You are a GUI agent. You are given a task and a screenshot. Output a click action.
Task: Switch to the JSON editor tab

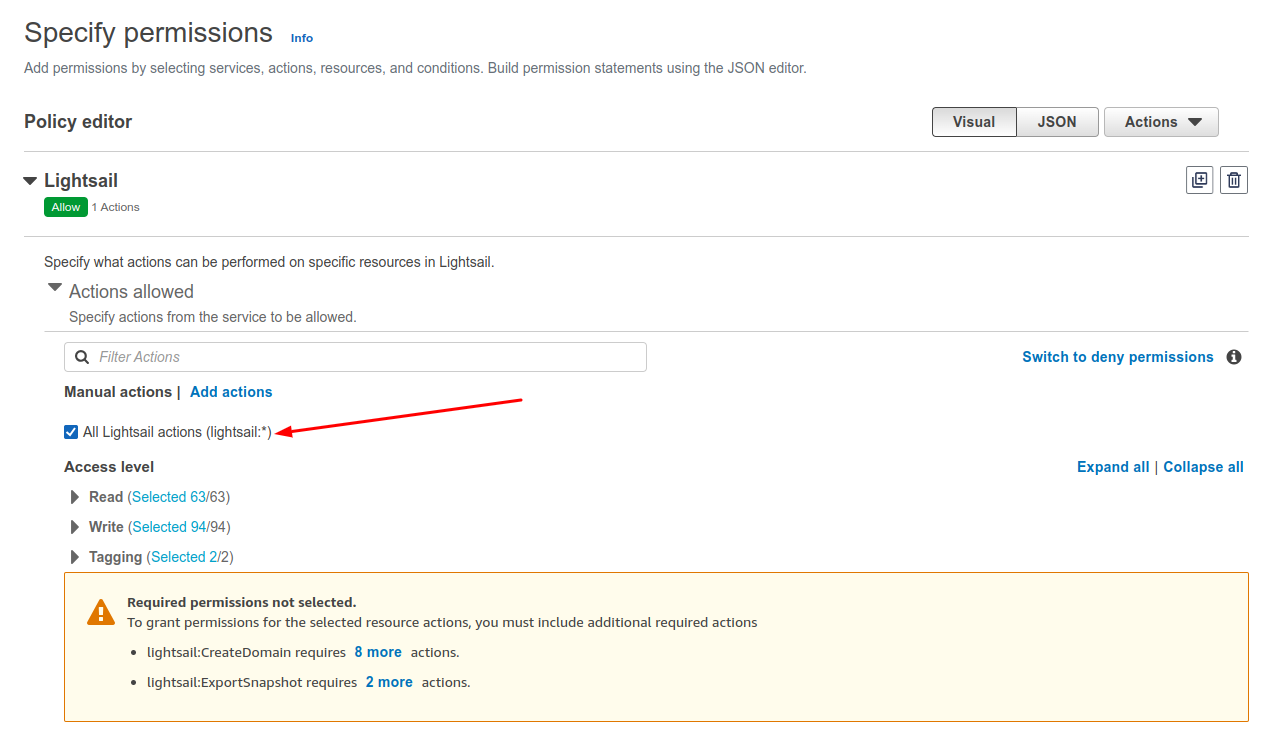[x=1057, y=122]
